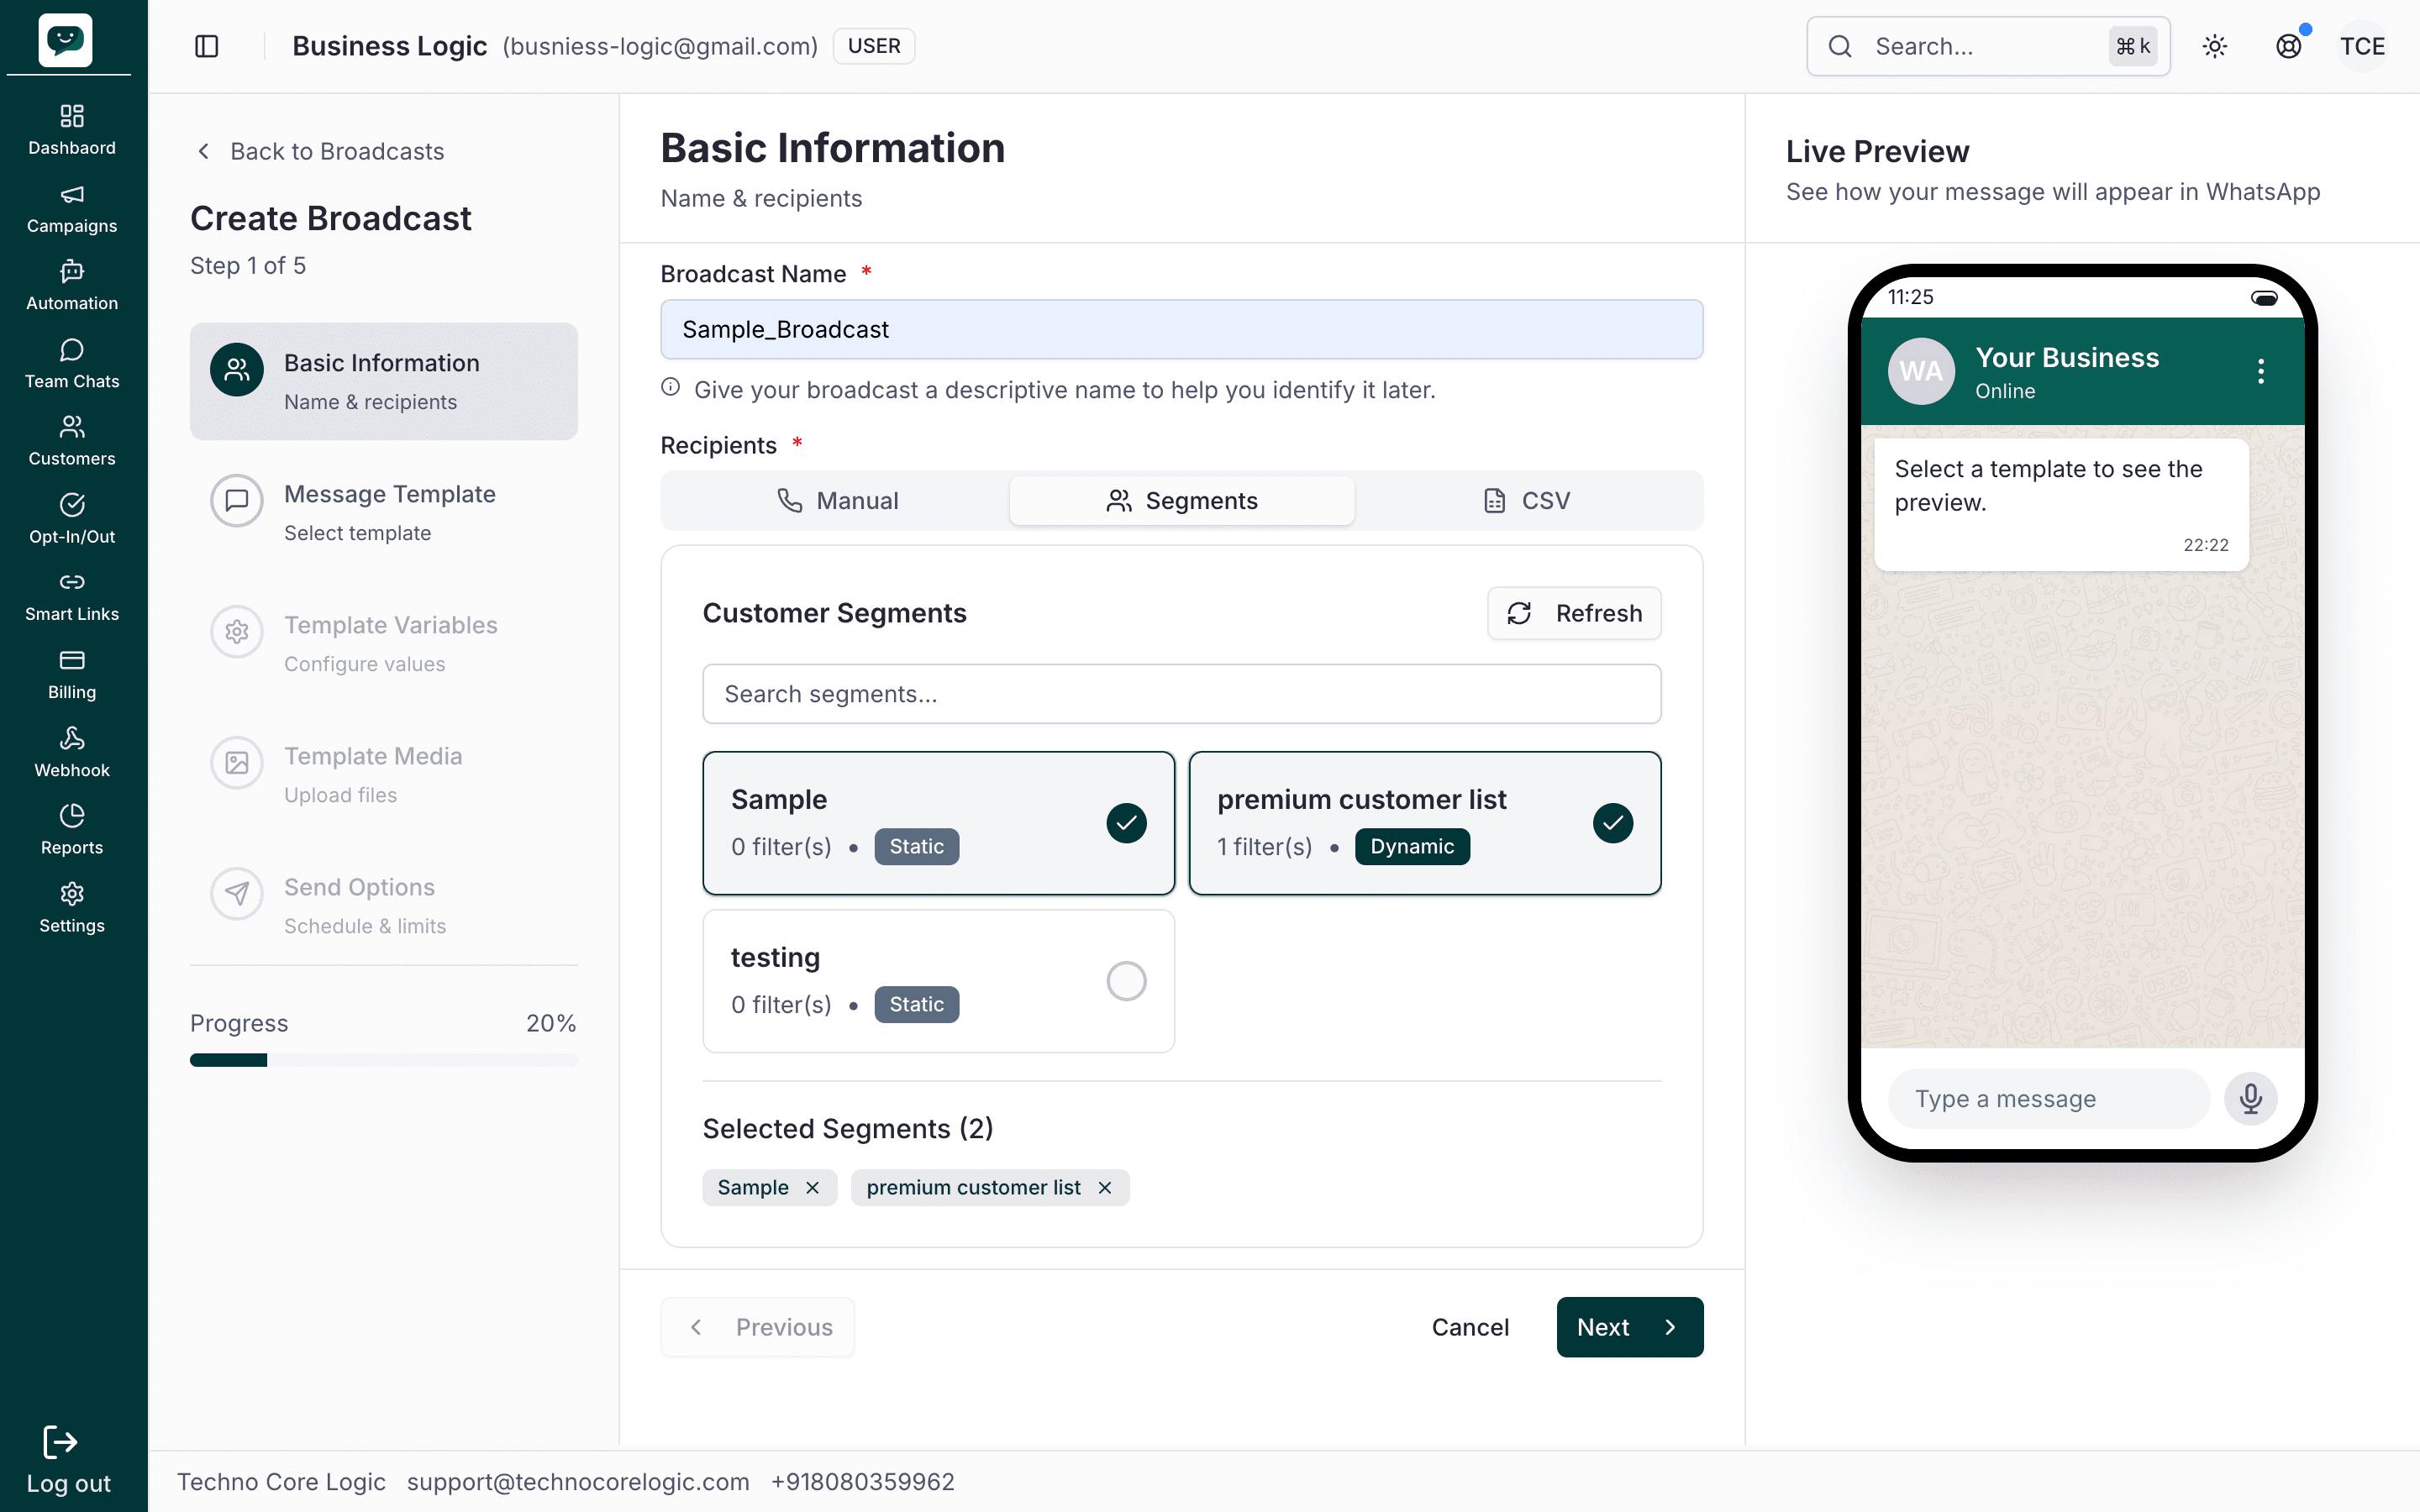Click the Step 1 of 5 text

248,266
